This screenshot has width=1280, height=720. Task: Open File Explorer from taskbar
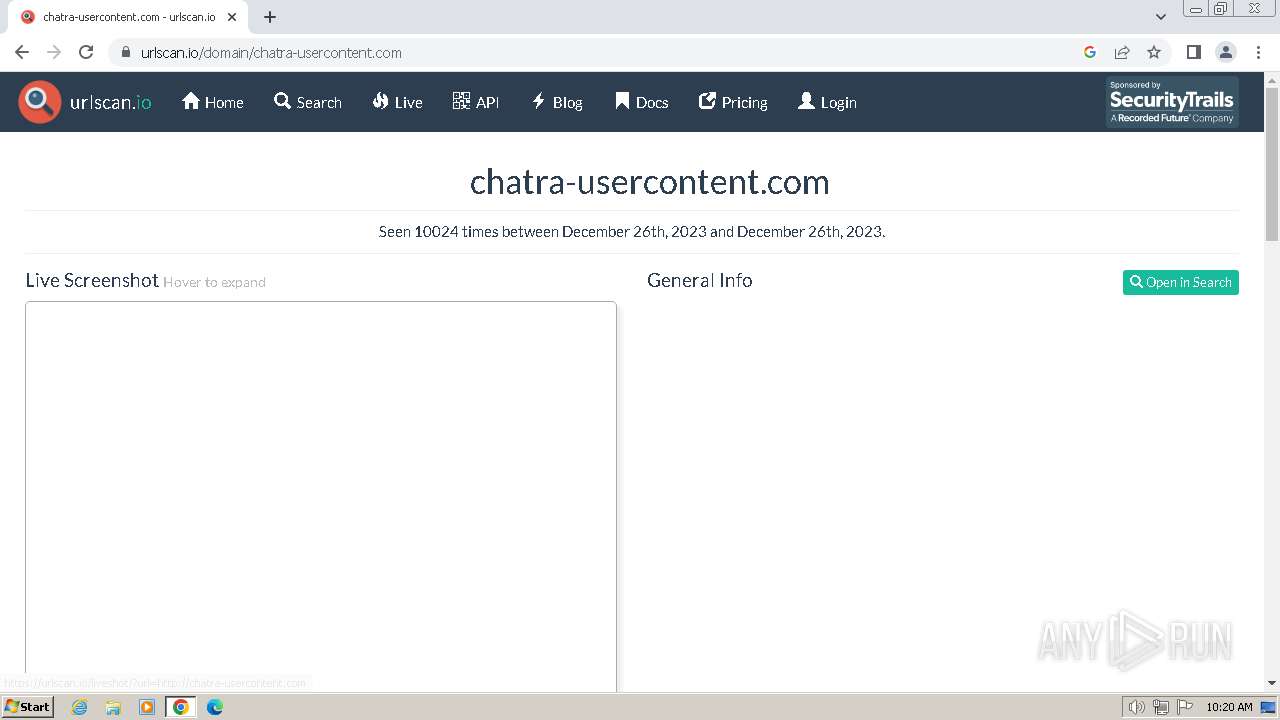(113, 707)
